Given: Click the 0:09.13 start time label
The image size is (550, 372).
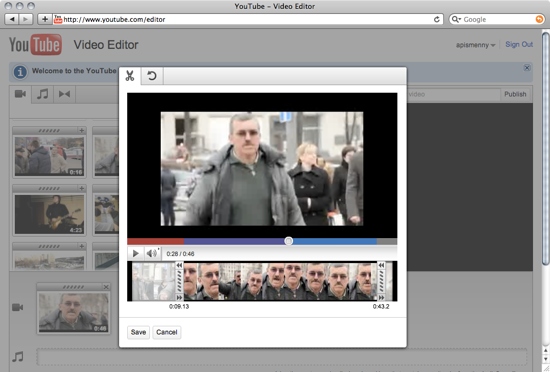Looking at the screenshot, I should point(179,306).
